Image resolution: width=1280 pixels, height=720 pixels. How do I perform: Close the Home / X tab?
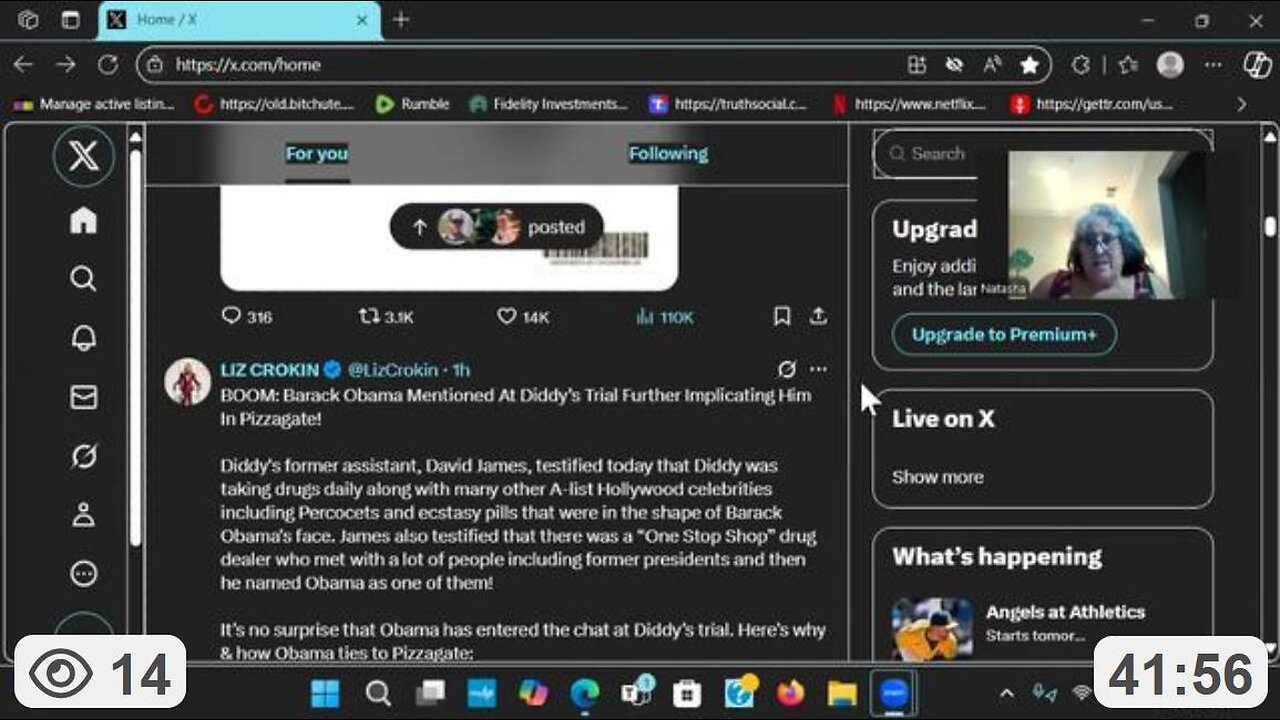362,20
